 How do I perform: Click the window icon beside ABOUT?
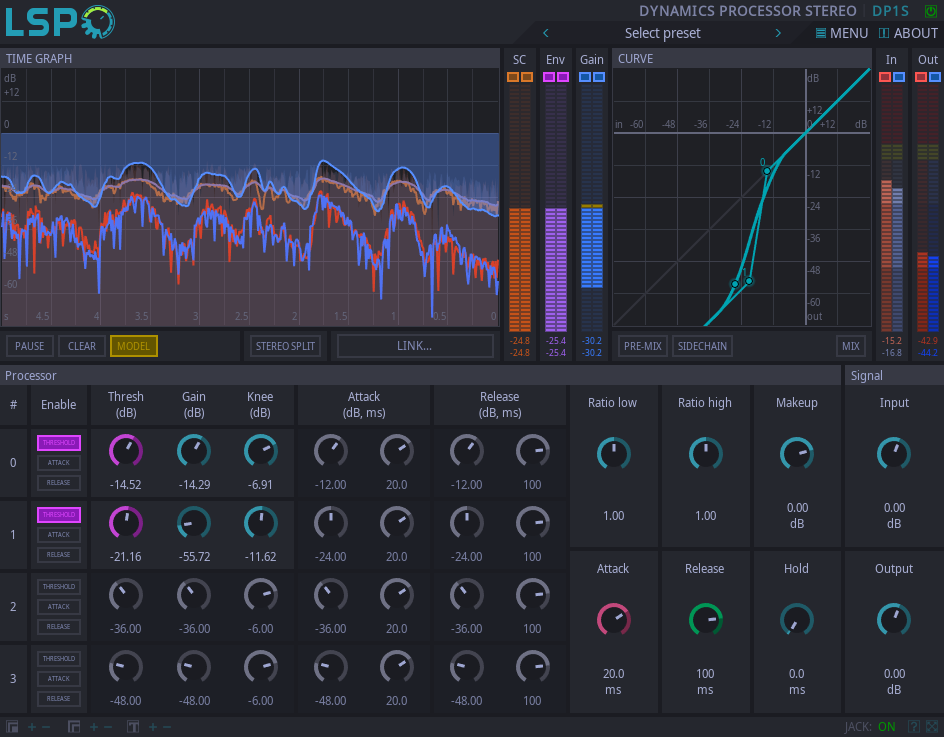coord(884,33)
